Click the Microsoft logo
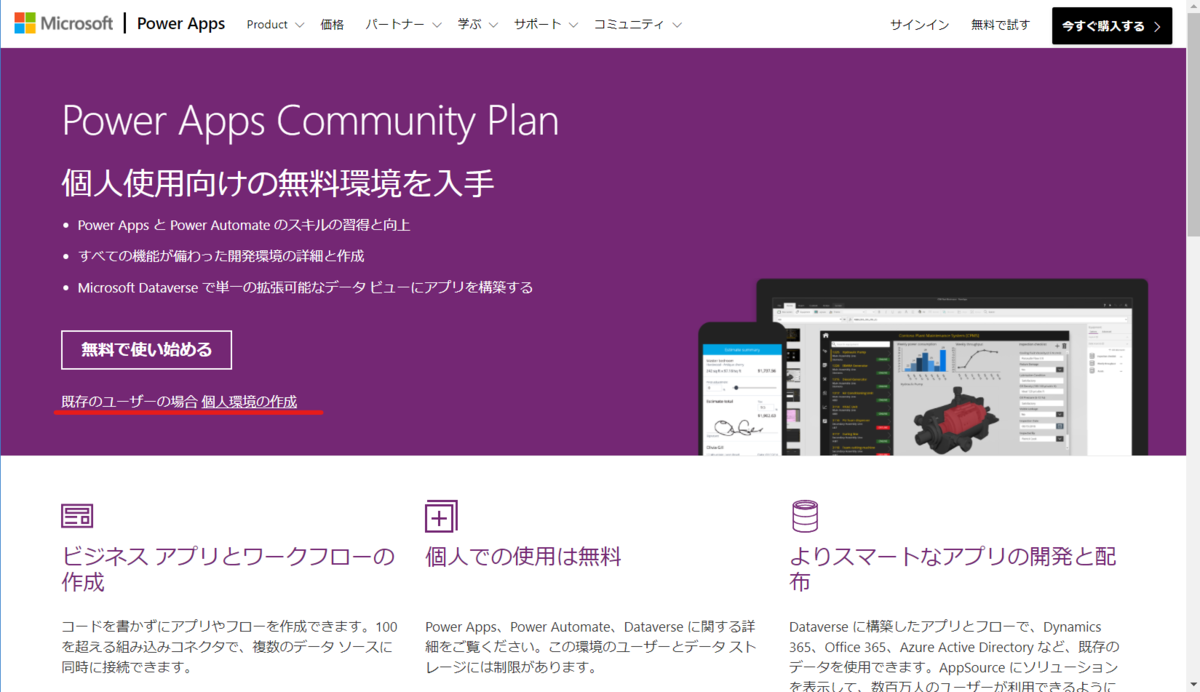This screenshot has height=692, width=1200. point(63,22)
